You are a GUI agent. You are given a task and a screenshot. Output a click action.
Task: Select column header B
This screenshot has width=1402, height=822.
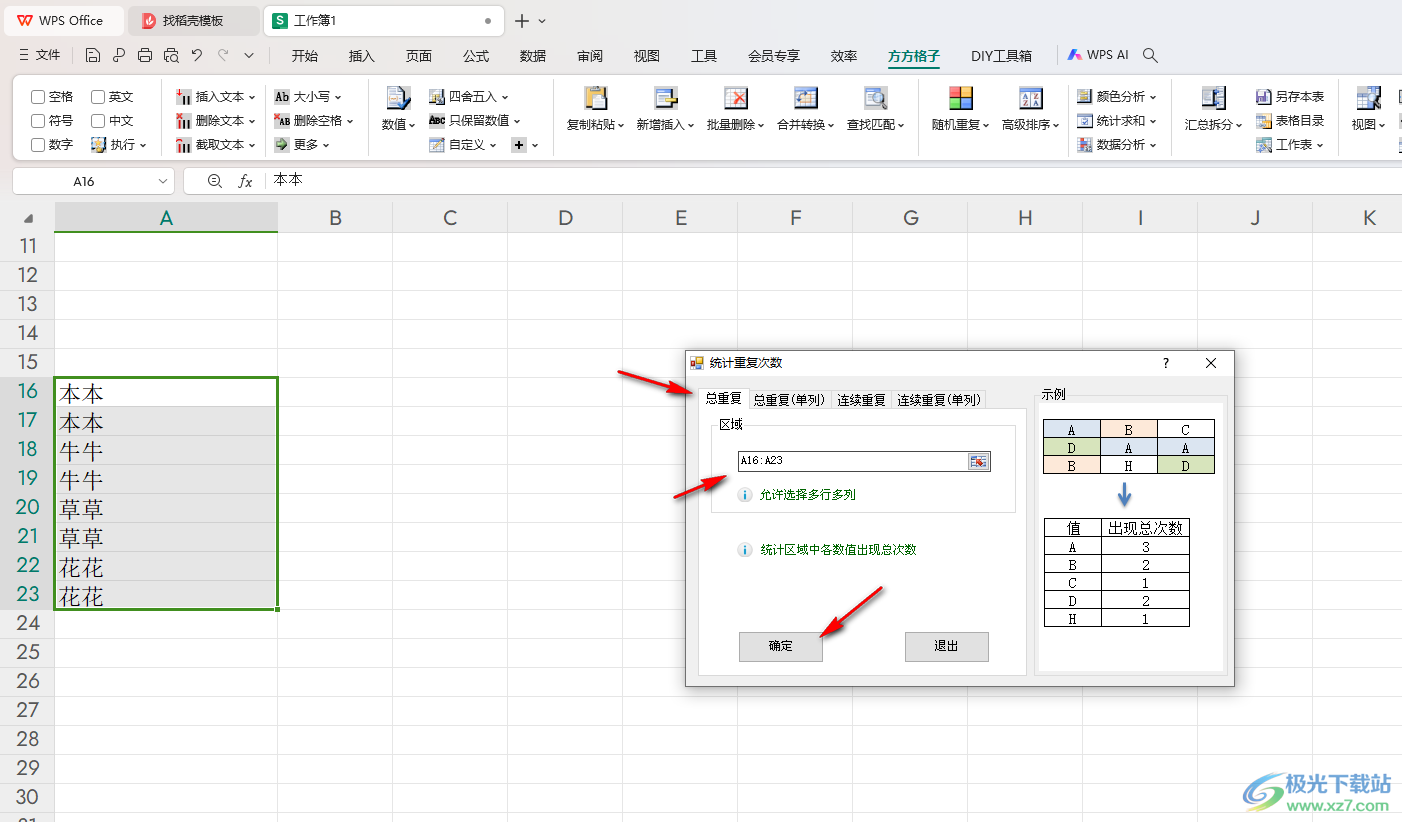click(335, 217)
